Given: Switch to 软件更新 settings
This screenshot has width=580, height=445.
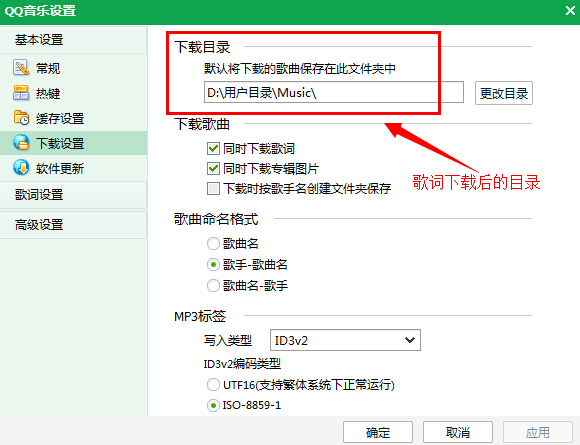Looking at the screenshot, I should (74, 168).
